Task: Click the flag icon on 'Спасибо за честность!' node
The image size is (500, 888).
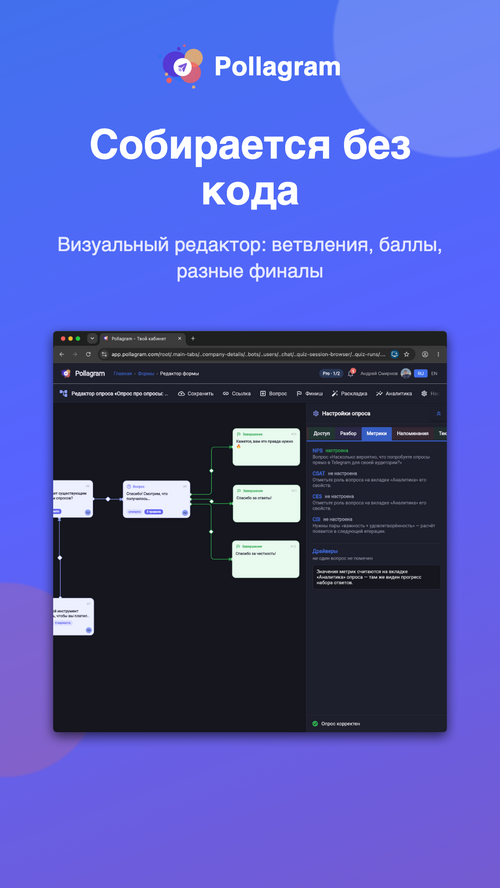Action: click(238, 547)
